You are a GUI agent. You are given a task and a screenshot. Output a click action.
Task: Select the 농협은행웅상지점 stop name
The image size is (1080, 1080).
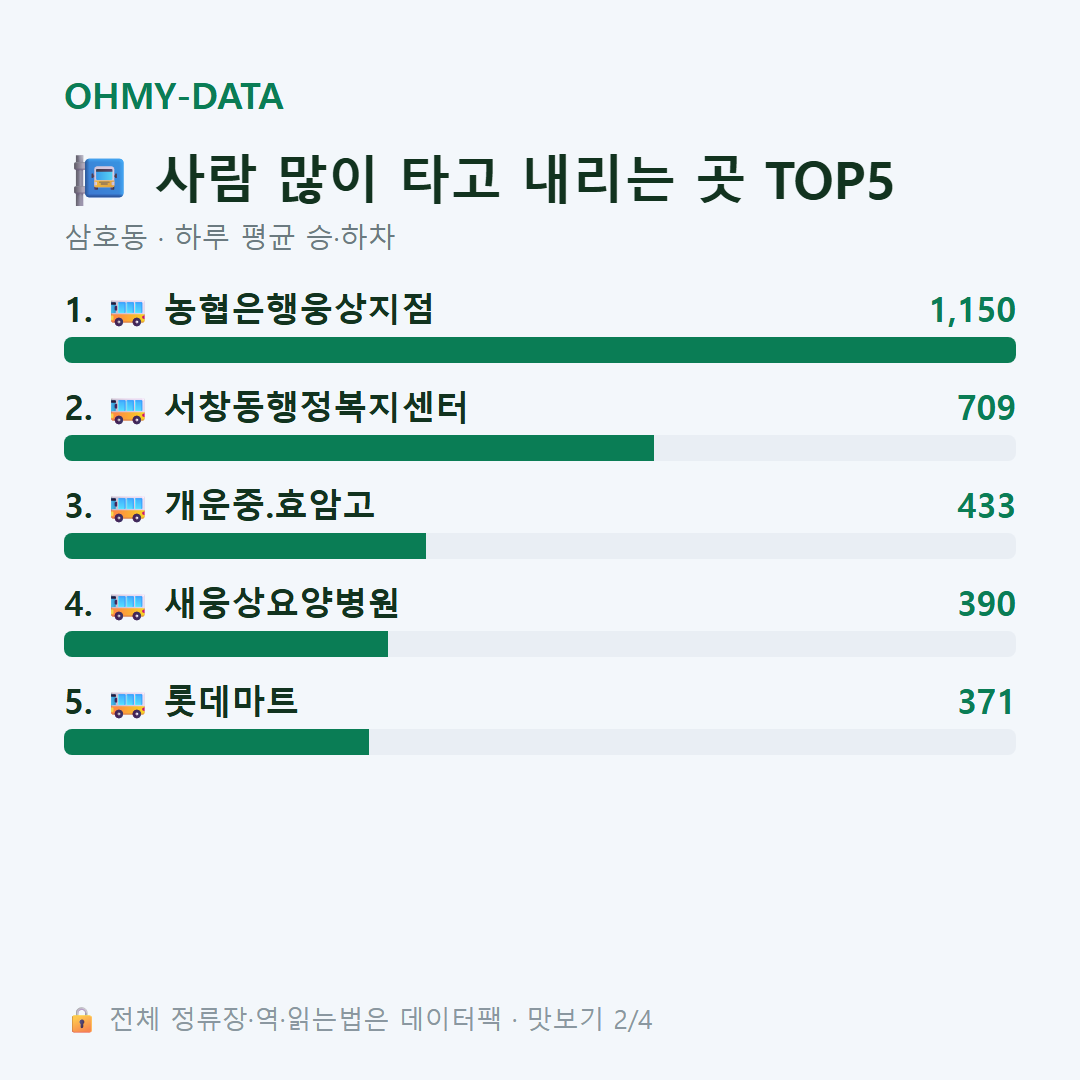click(x=299, y=309)
